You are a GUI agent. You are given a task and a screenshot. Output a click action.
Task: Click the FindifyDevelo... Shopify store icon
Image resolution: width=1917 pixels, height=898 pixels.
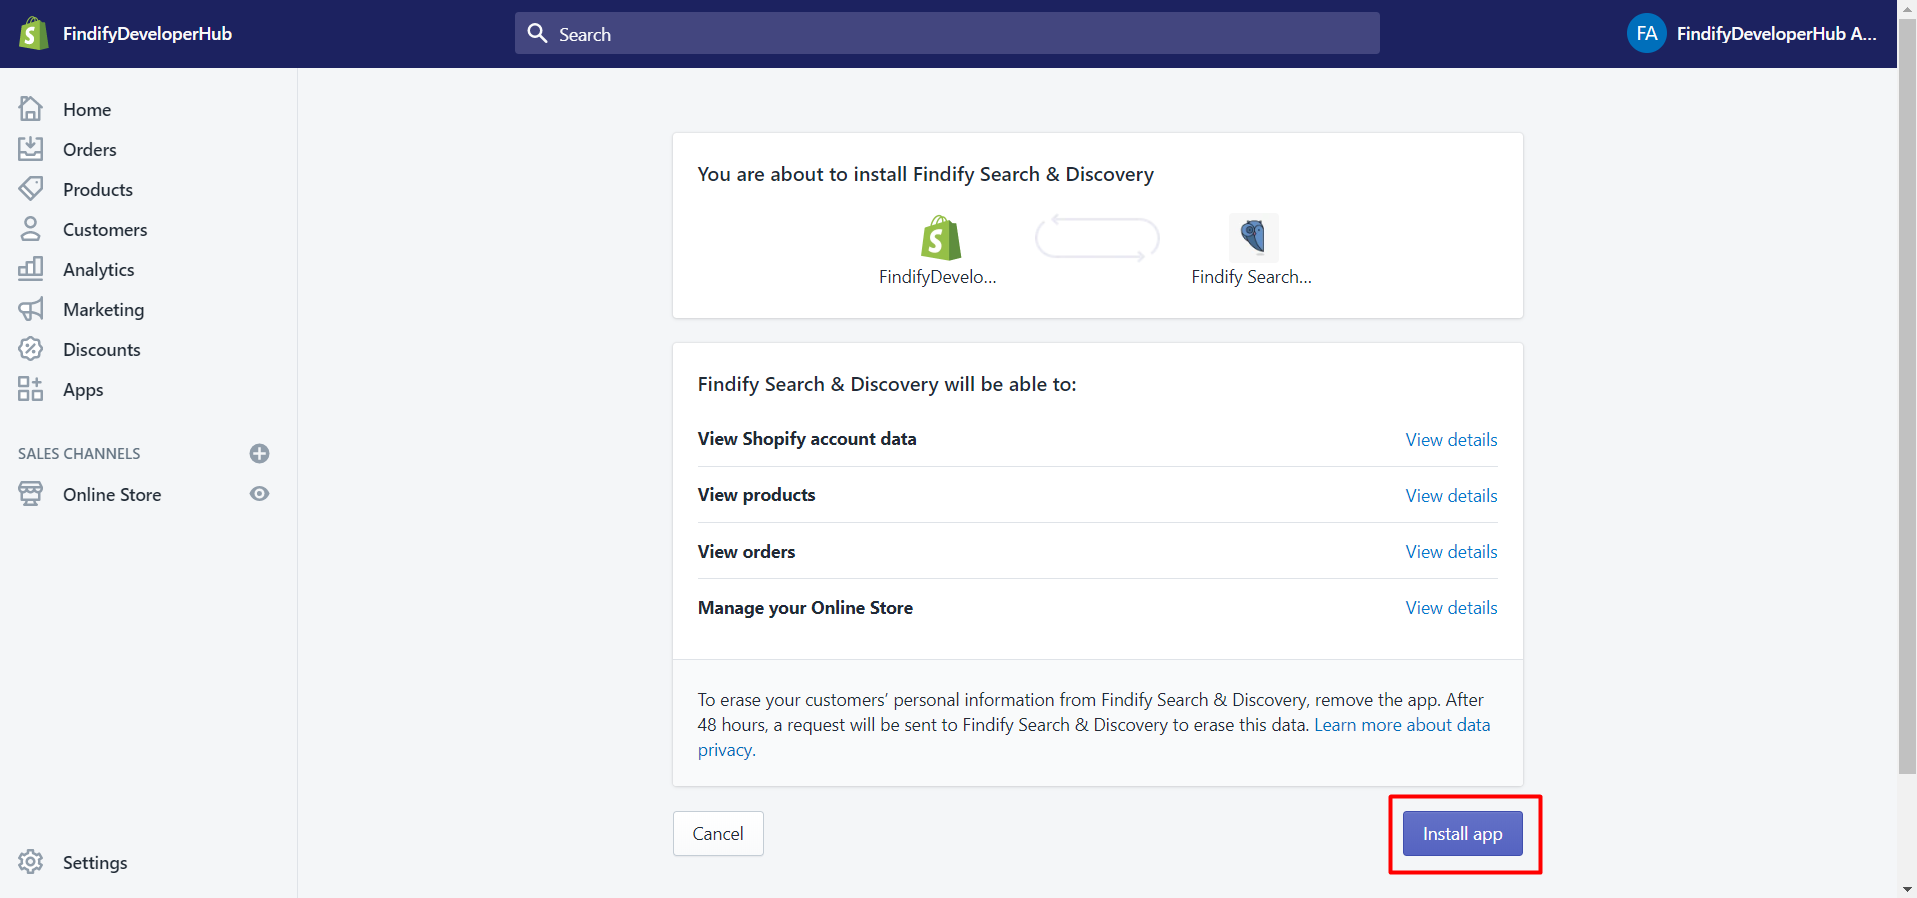coord(940,238)
